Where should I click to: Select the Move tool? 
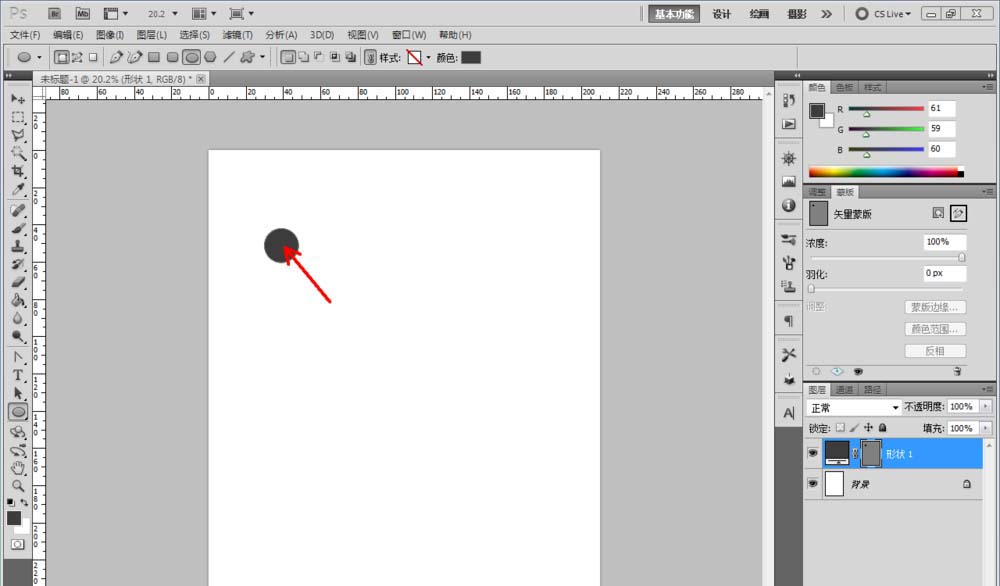point(18,99)
